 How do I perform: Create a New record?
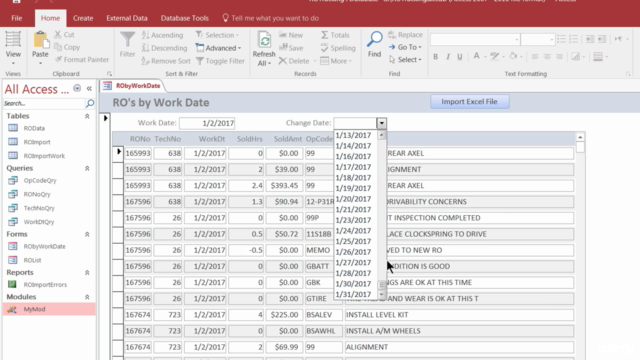(x=291, y=35)
